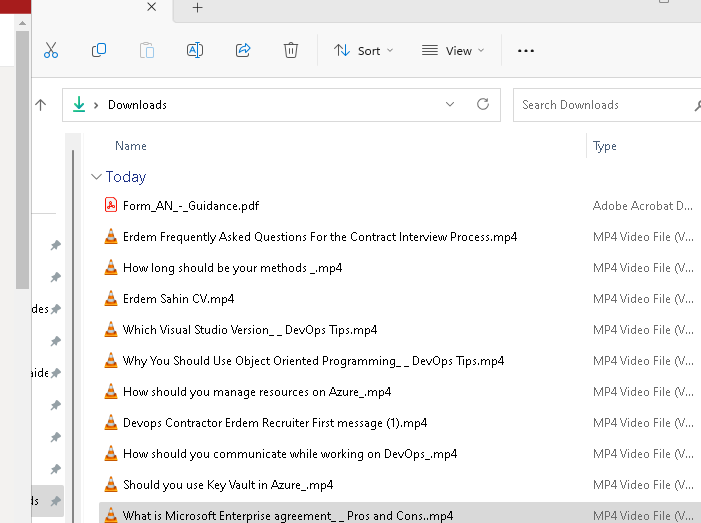Click Downloads in the address bar

point(137,105)
